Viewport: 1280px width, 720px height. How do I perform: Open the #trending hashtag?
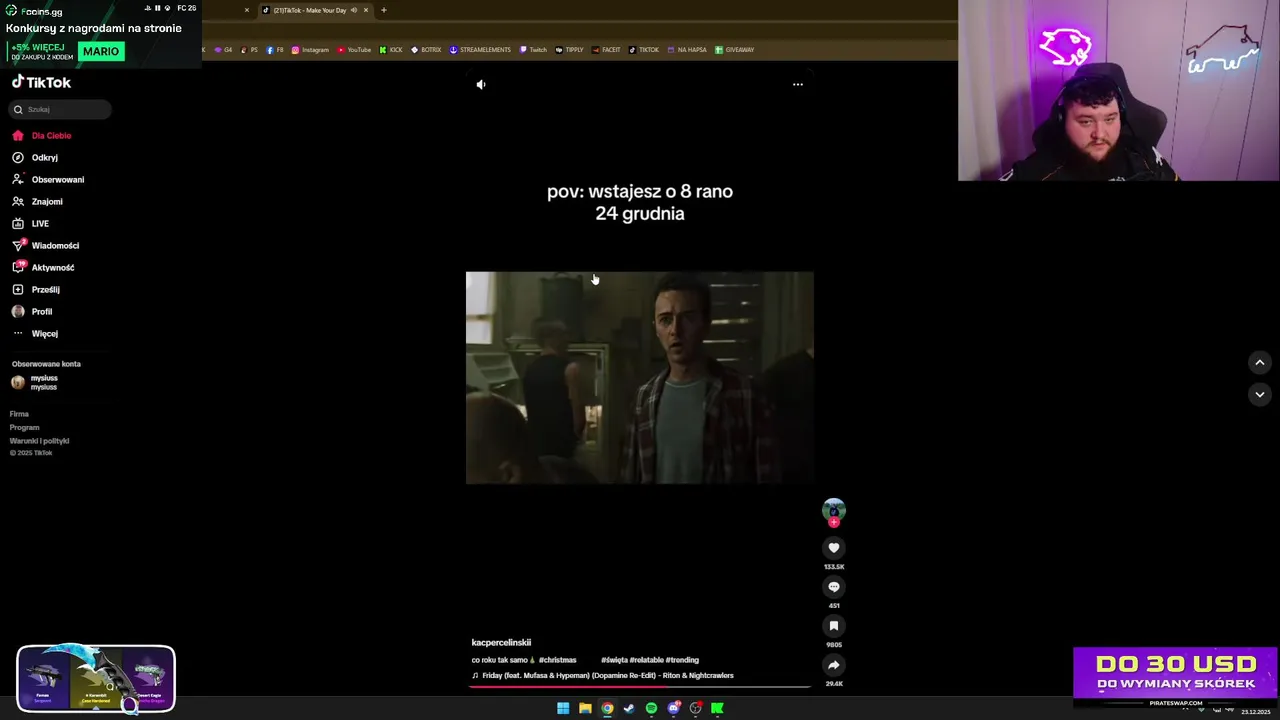[682, 660]
